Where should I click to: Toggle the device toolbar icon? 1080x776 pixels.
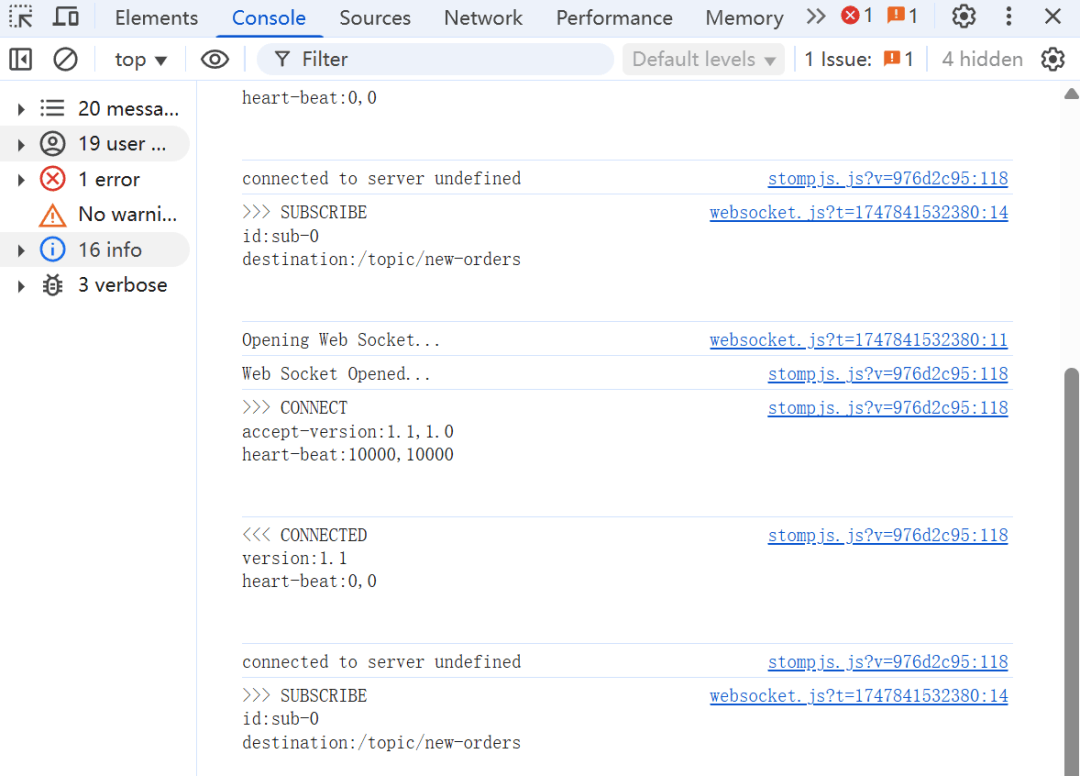(x=65, y=17)
